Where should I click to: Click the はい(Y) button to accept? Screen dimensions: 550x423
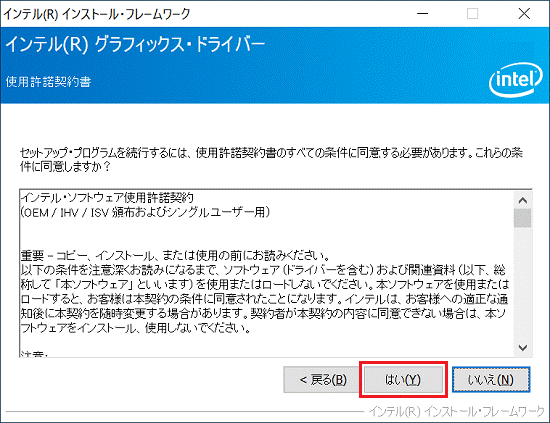point(403,380)
